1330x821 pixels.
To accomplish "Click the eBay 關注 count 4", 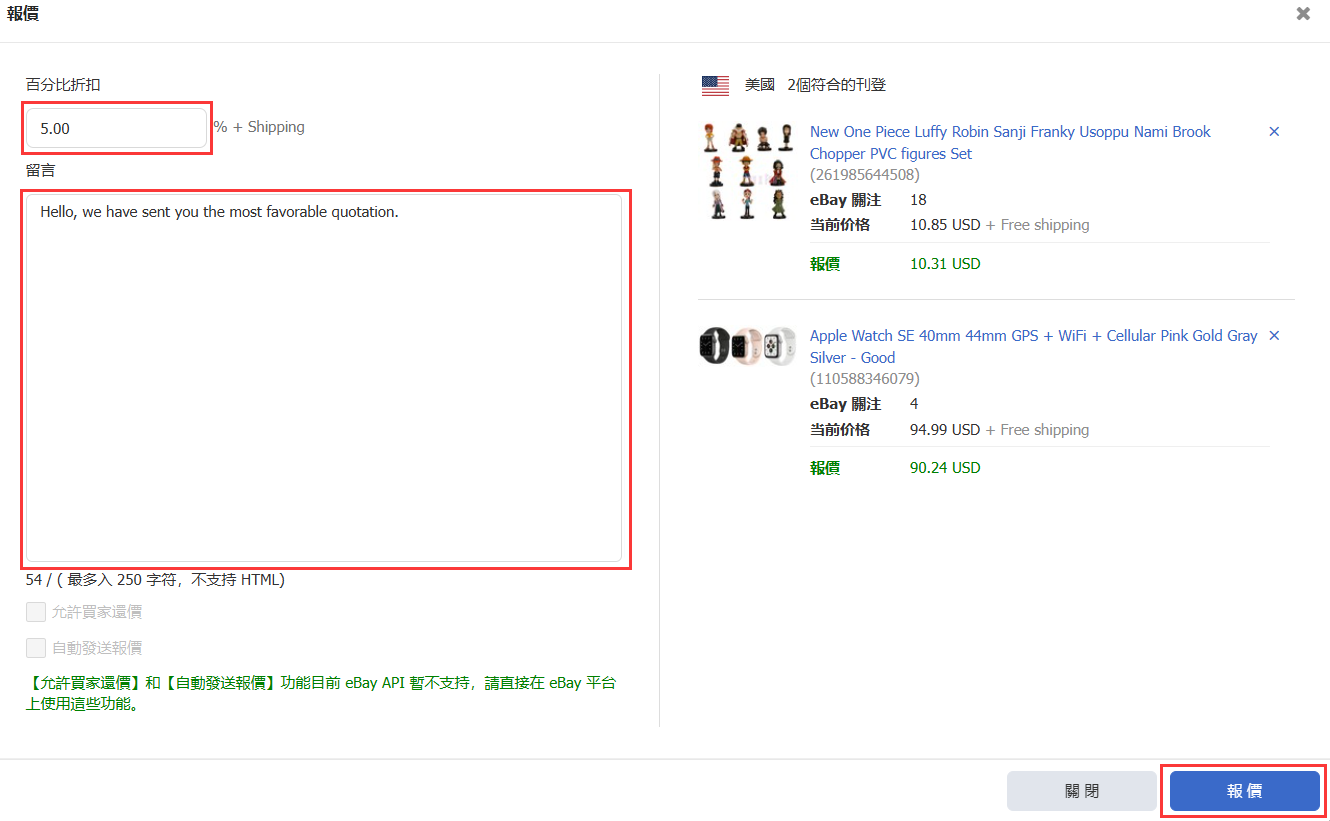I will click(914, 404).
